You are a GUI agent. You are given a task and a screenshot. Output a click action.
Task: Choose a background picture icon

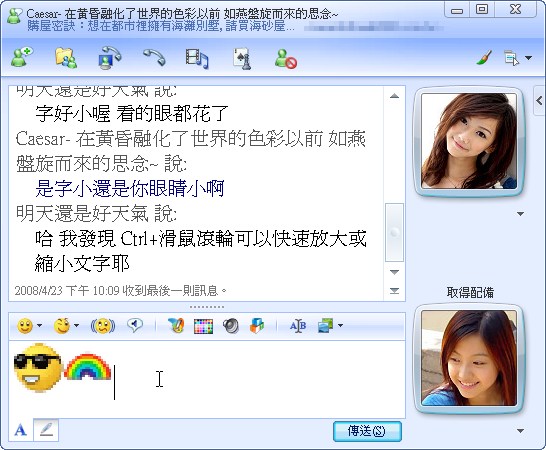click(x=326, y=326)
